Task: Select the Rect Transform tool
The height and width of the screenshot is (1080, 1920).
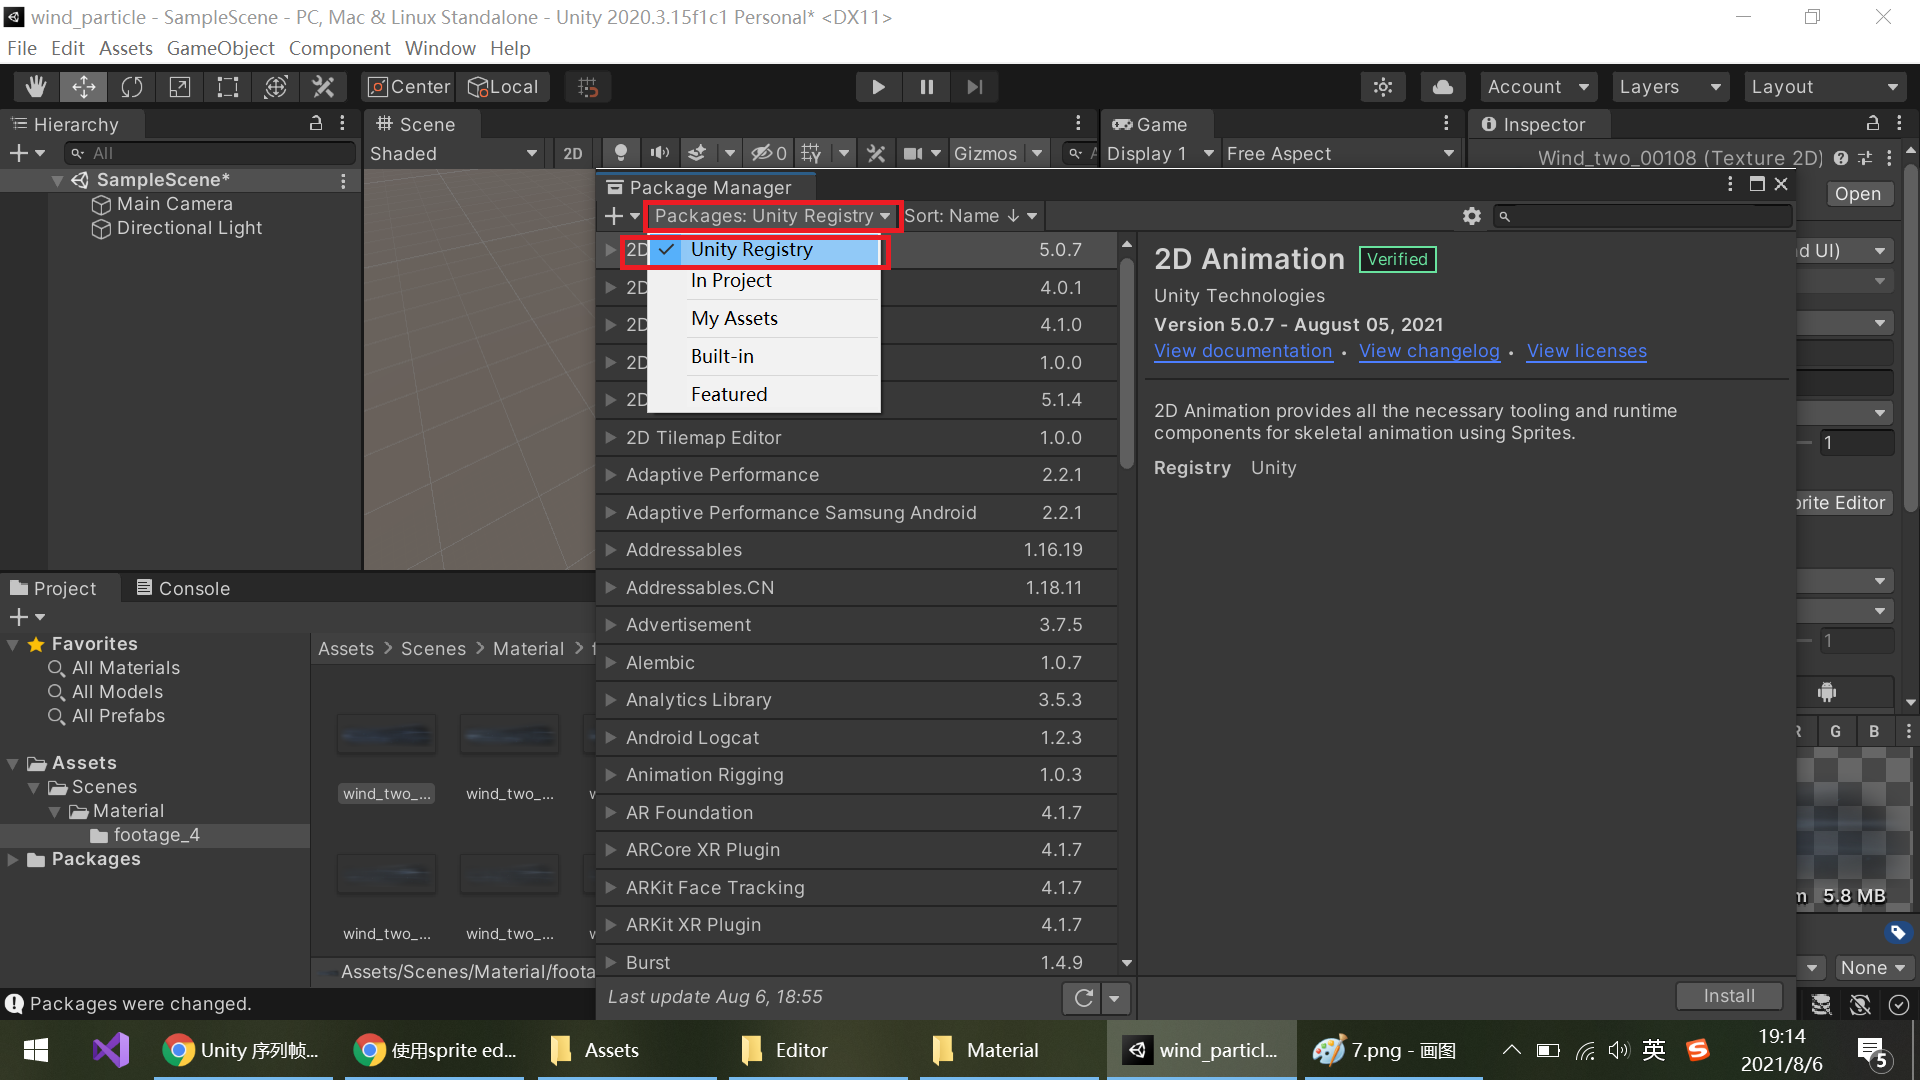Action: coord(228,87)
